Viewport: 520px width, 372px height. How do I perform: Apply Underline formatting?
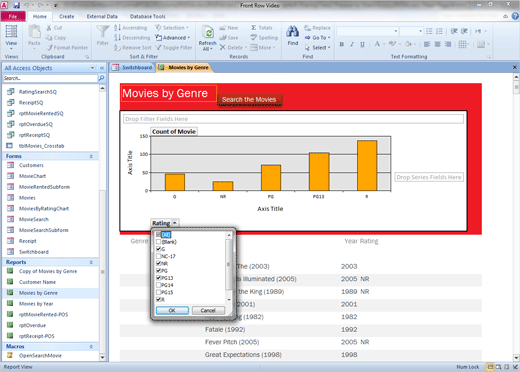[x=362, y=44]
